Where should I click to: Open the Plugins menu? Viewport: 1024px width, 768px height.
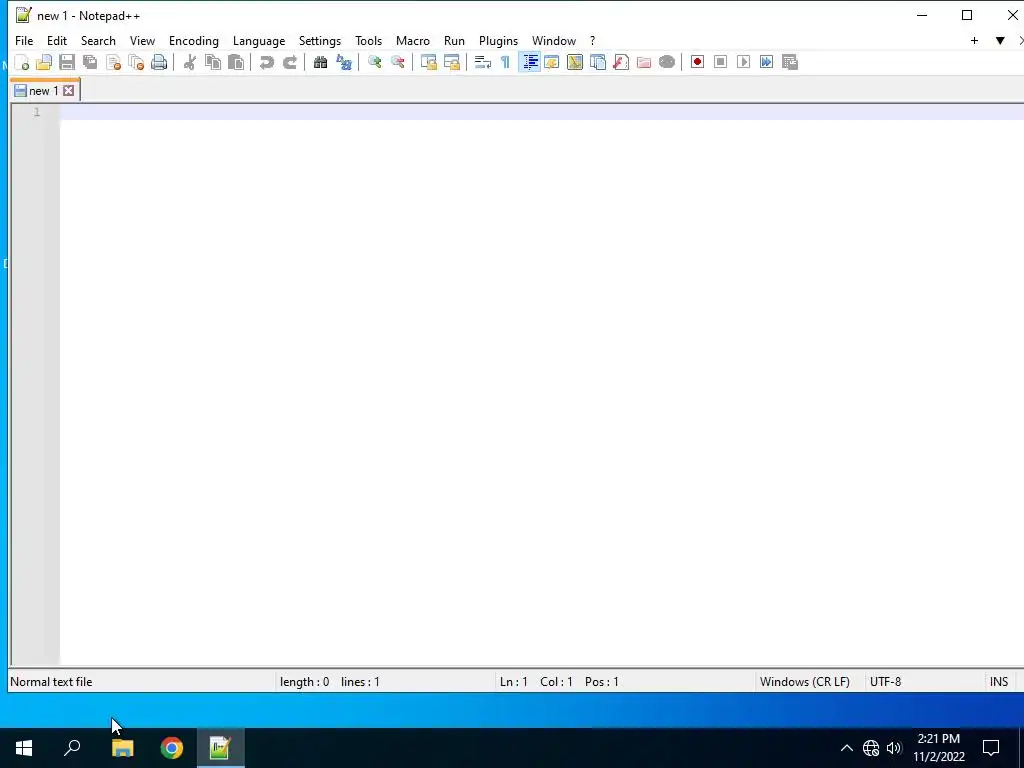[x=498, y=40]
